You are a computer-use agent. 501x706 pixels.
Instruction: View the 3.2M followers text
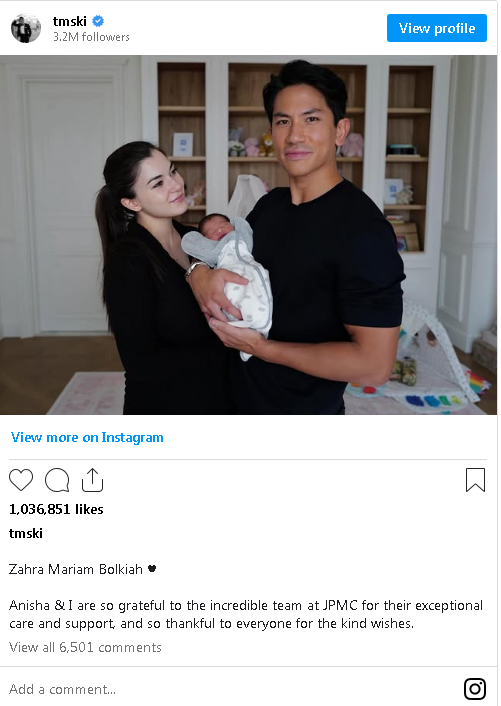pos(91,37)
